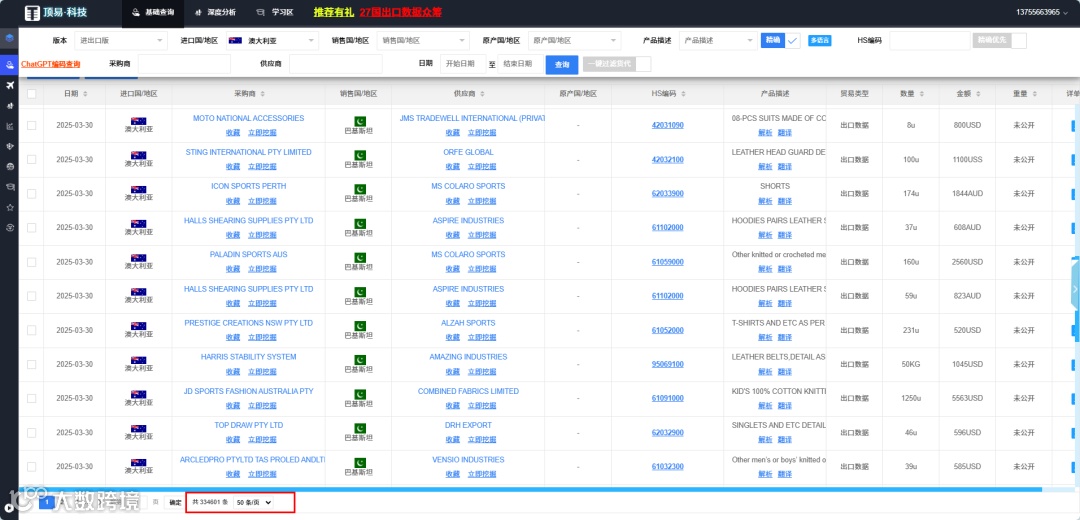
Task: Click the bottom circular icon in sidebar
Action: pos(9,227)
